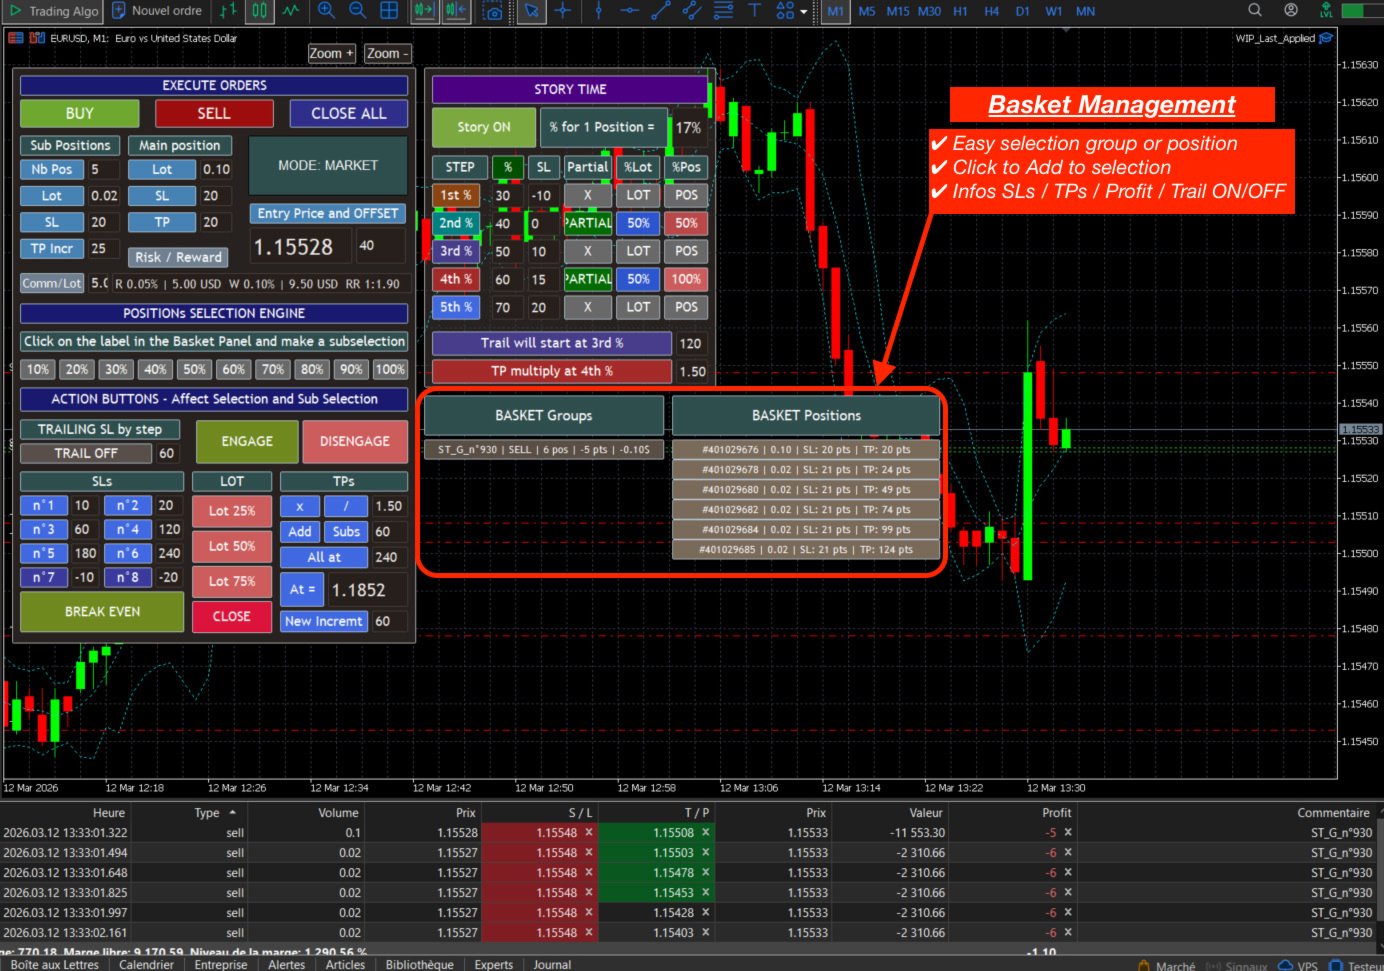Toggle PARTIAL for the 2nd % step

coord(588,223)
